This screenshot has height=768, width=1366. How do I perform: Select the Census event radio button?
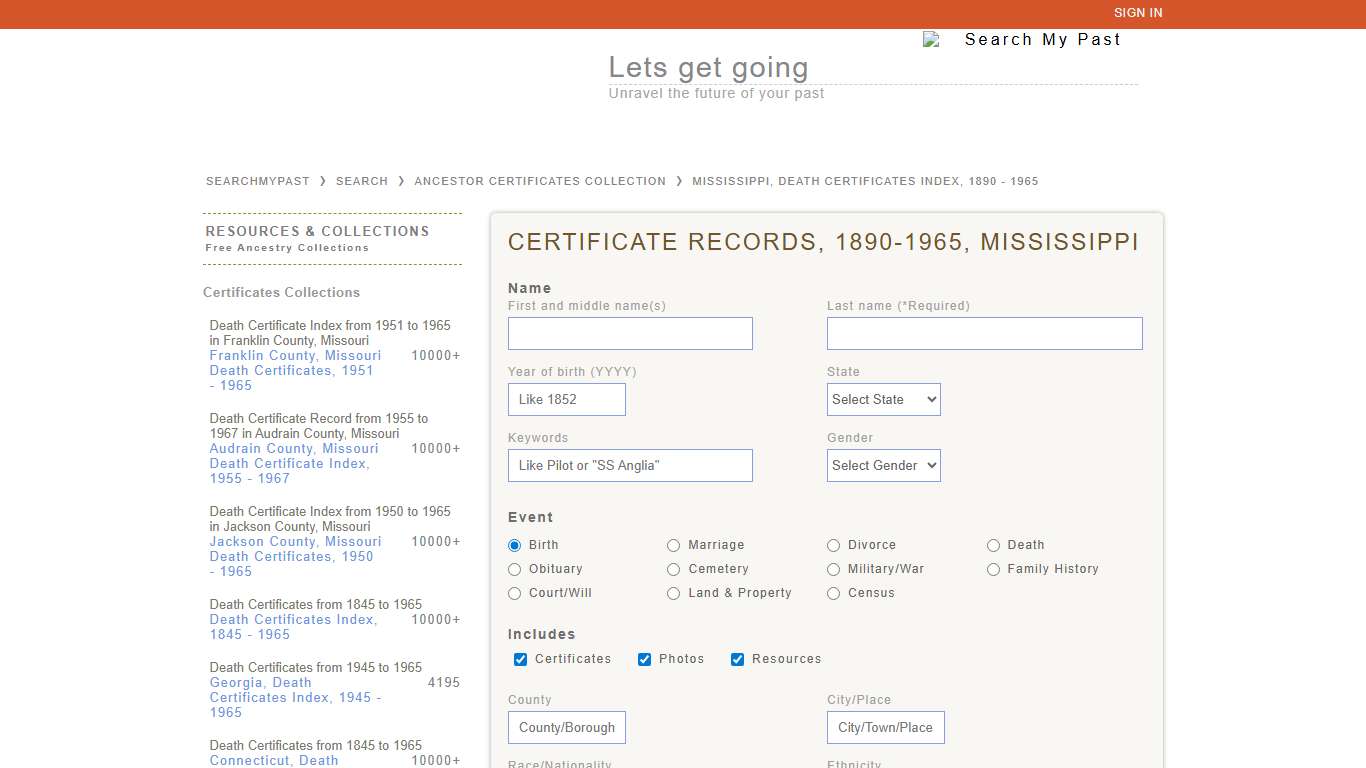[833, 593]
